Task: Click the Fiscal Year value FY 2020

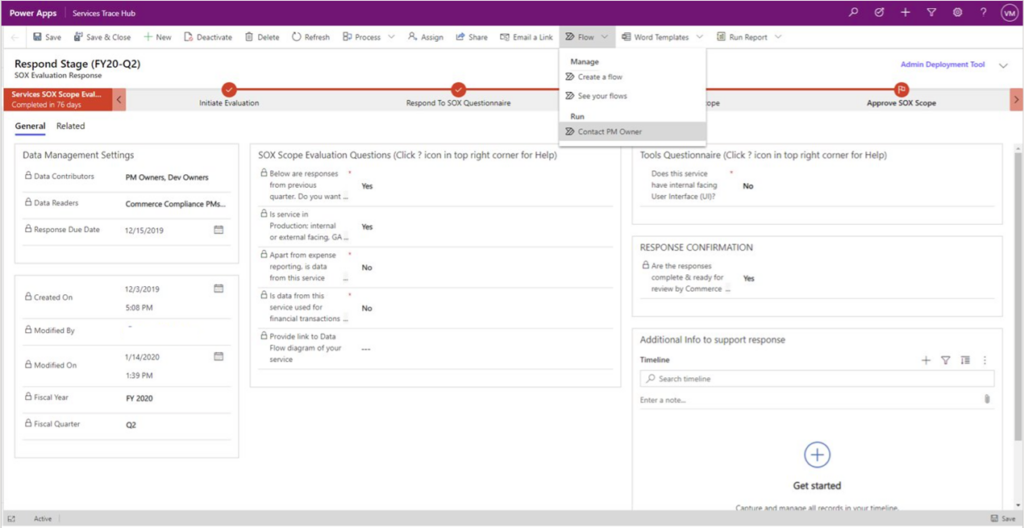Action: [139, 398]
